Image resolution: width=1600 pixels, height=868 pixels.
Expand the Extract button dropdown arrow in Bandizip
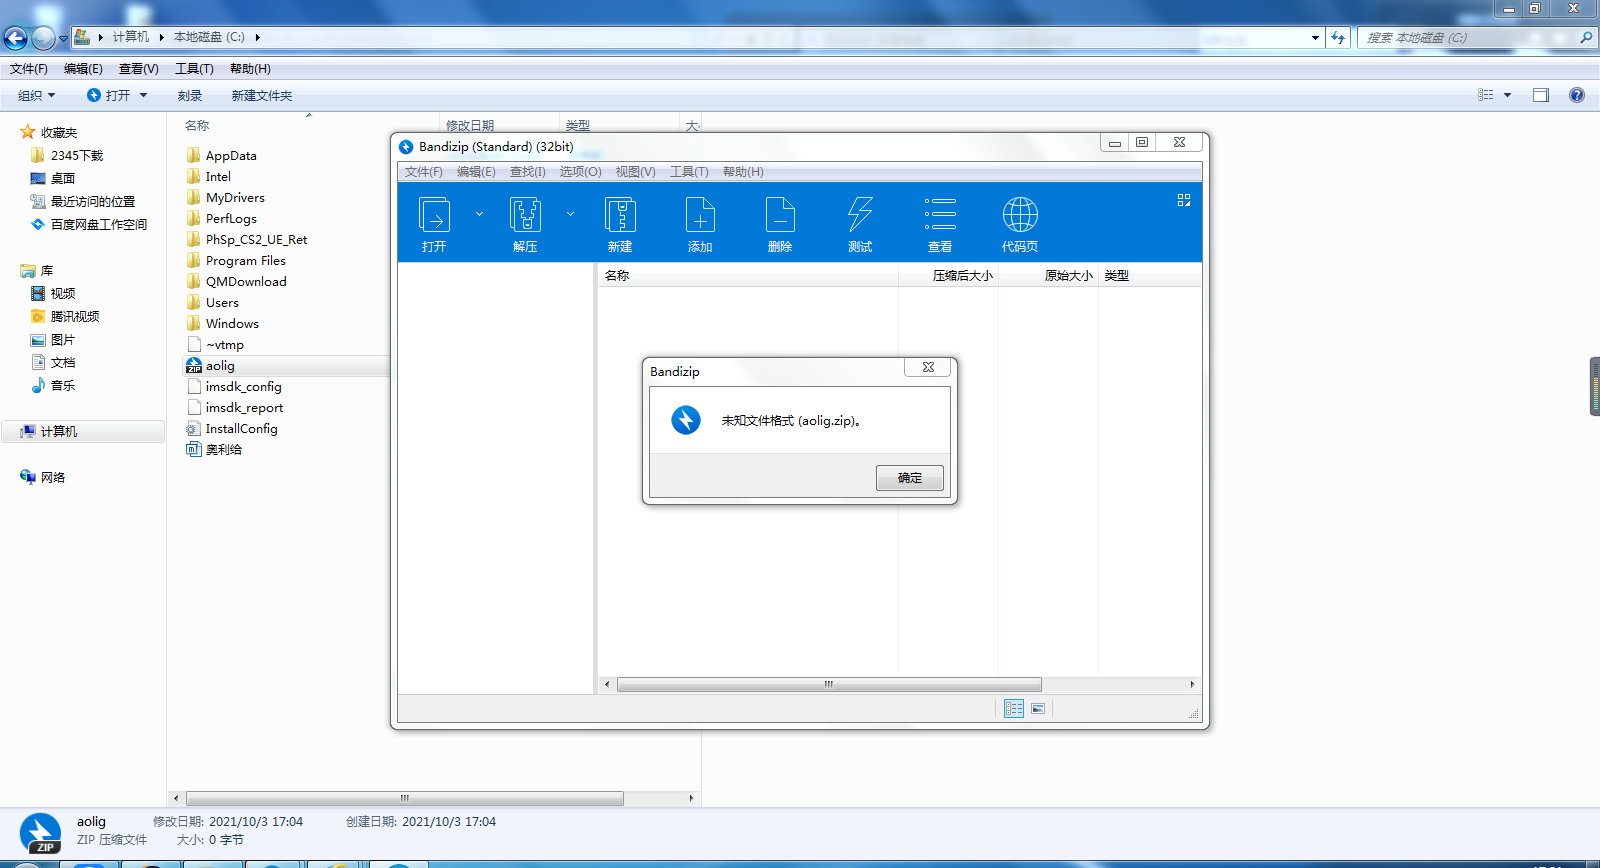tap(570, 214)
